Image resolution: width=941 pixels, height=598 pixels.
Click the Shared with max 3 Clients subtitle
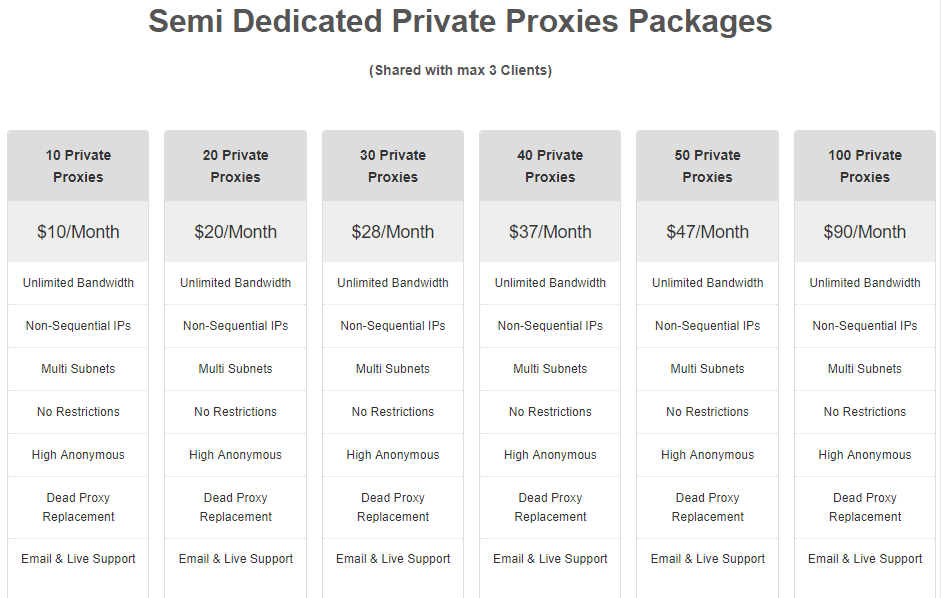click(460, 70)
